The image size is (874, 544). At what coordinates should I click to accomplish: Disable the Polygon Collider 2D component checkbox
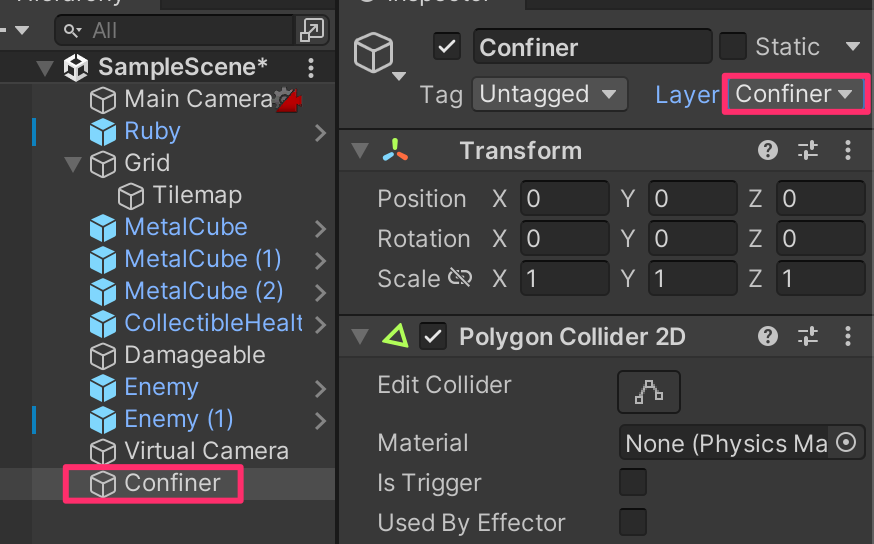433,337
